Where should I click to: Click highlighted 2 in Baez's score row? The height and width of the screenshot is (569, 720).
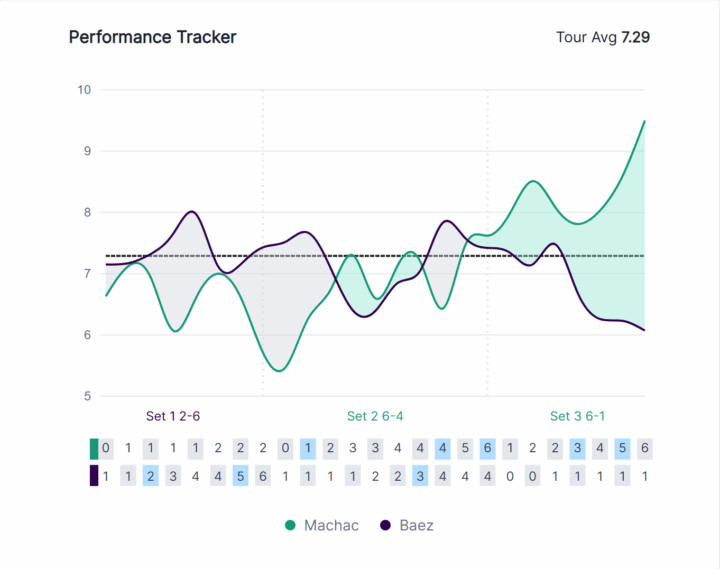point(151,476)
